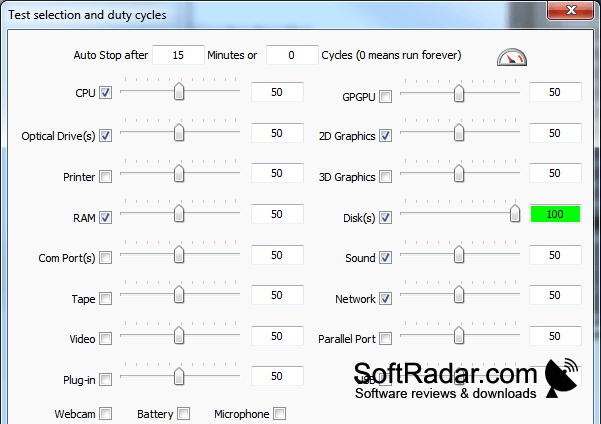Image resolution: width=601 pixels, height=424 pixels.
Task: Tick the Plug-in test checkbox
Action: tap(105, 380)
